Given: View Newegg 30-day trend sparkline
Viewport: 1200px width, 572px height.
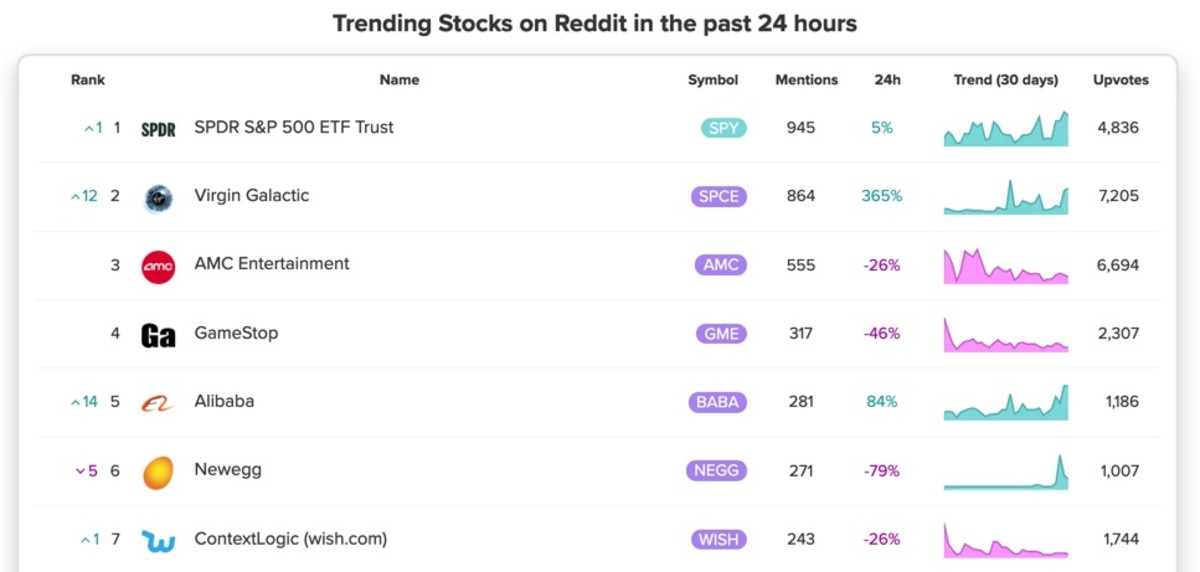Looking at the screenshot, I should (x=1006, y=471).
